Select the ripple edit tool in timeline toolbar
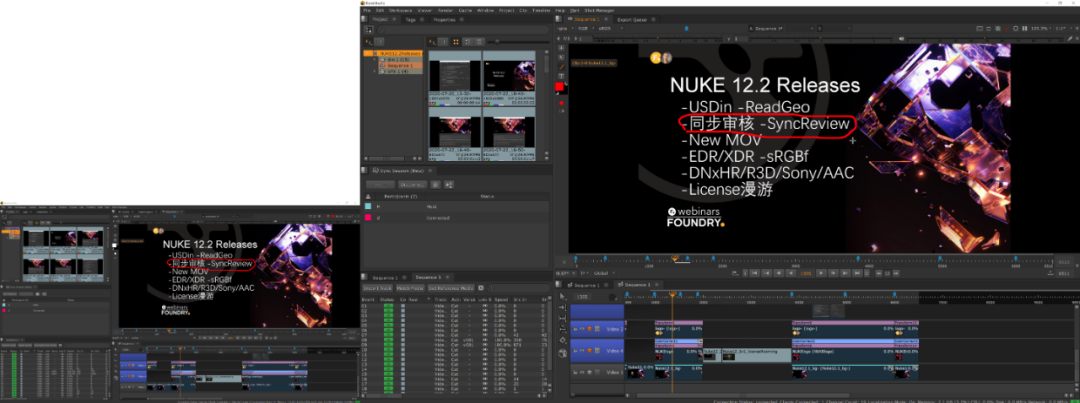1080x403 pixels. [563, 329]
